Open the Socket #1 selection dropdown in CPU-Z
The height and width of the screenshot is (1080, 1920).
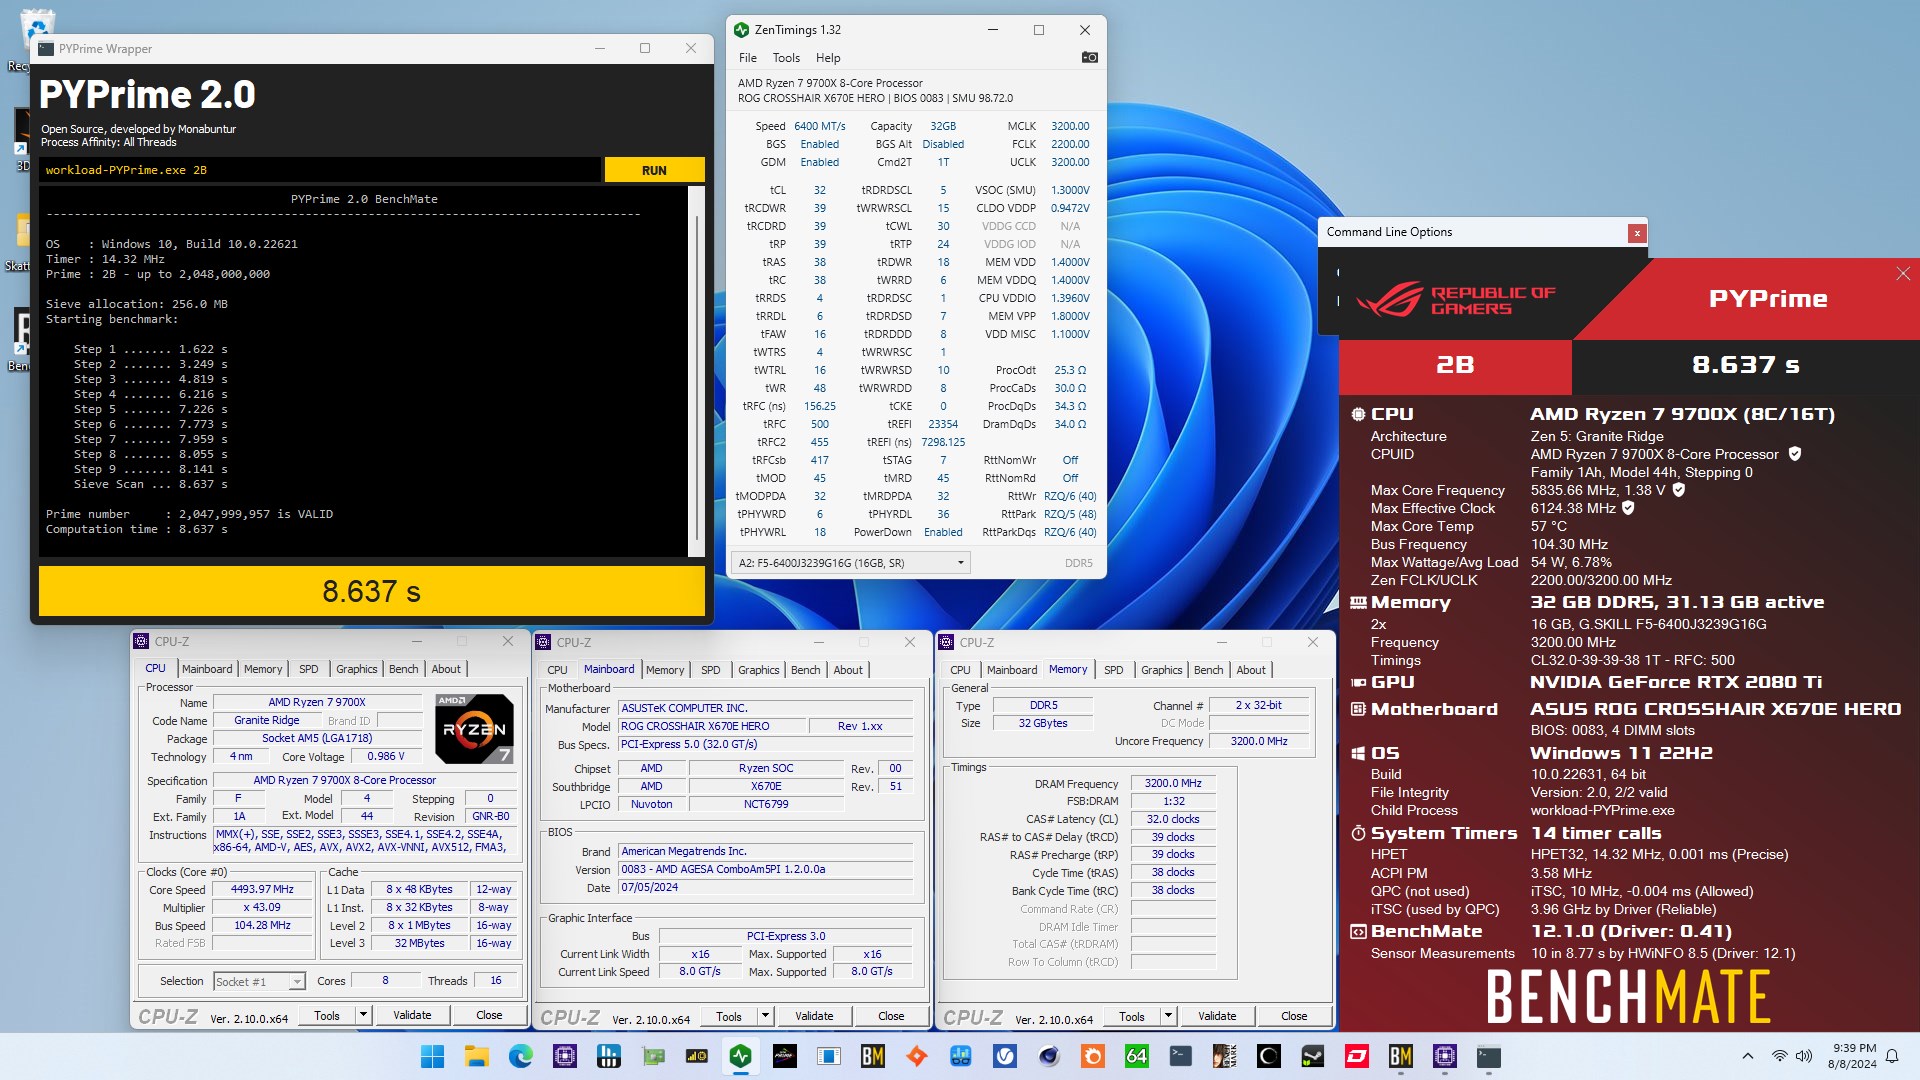[x=259, y=982]
